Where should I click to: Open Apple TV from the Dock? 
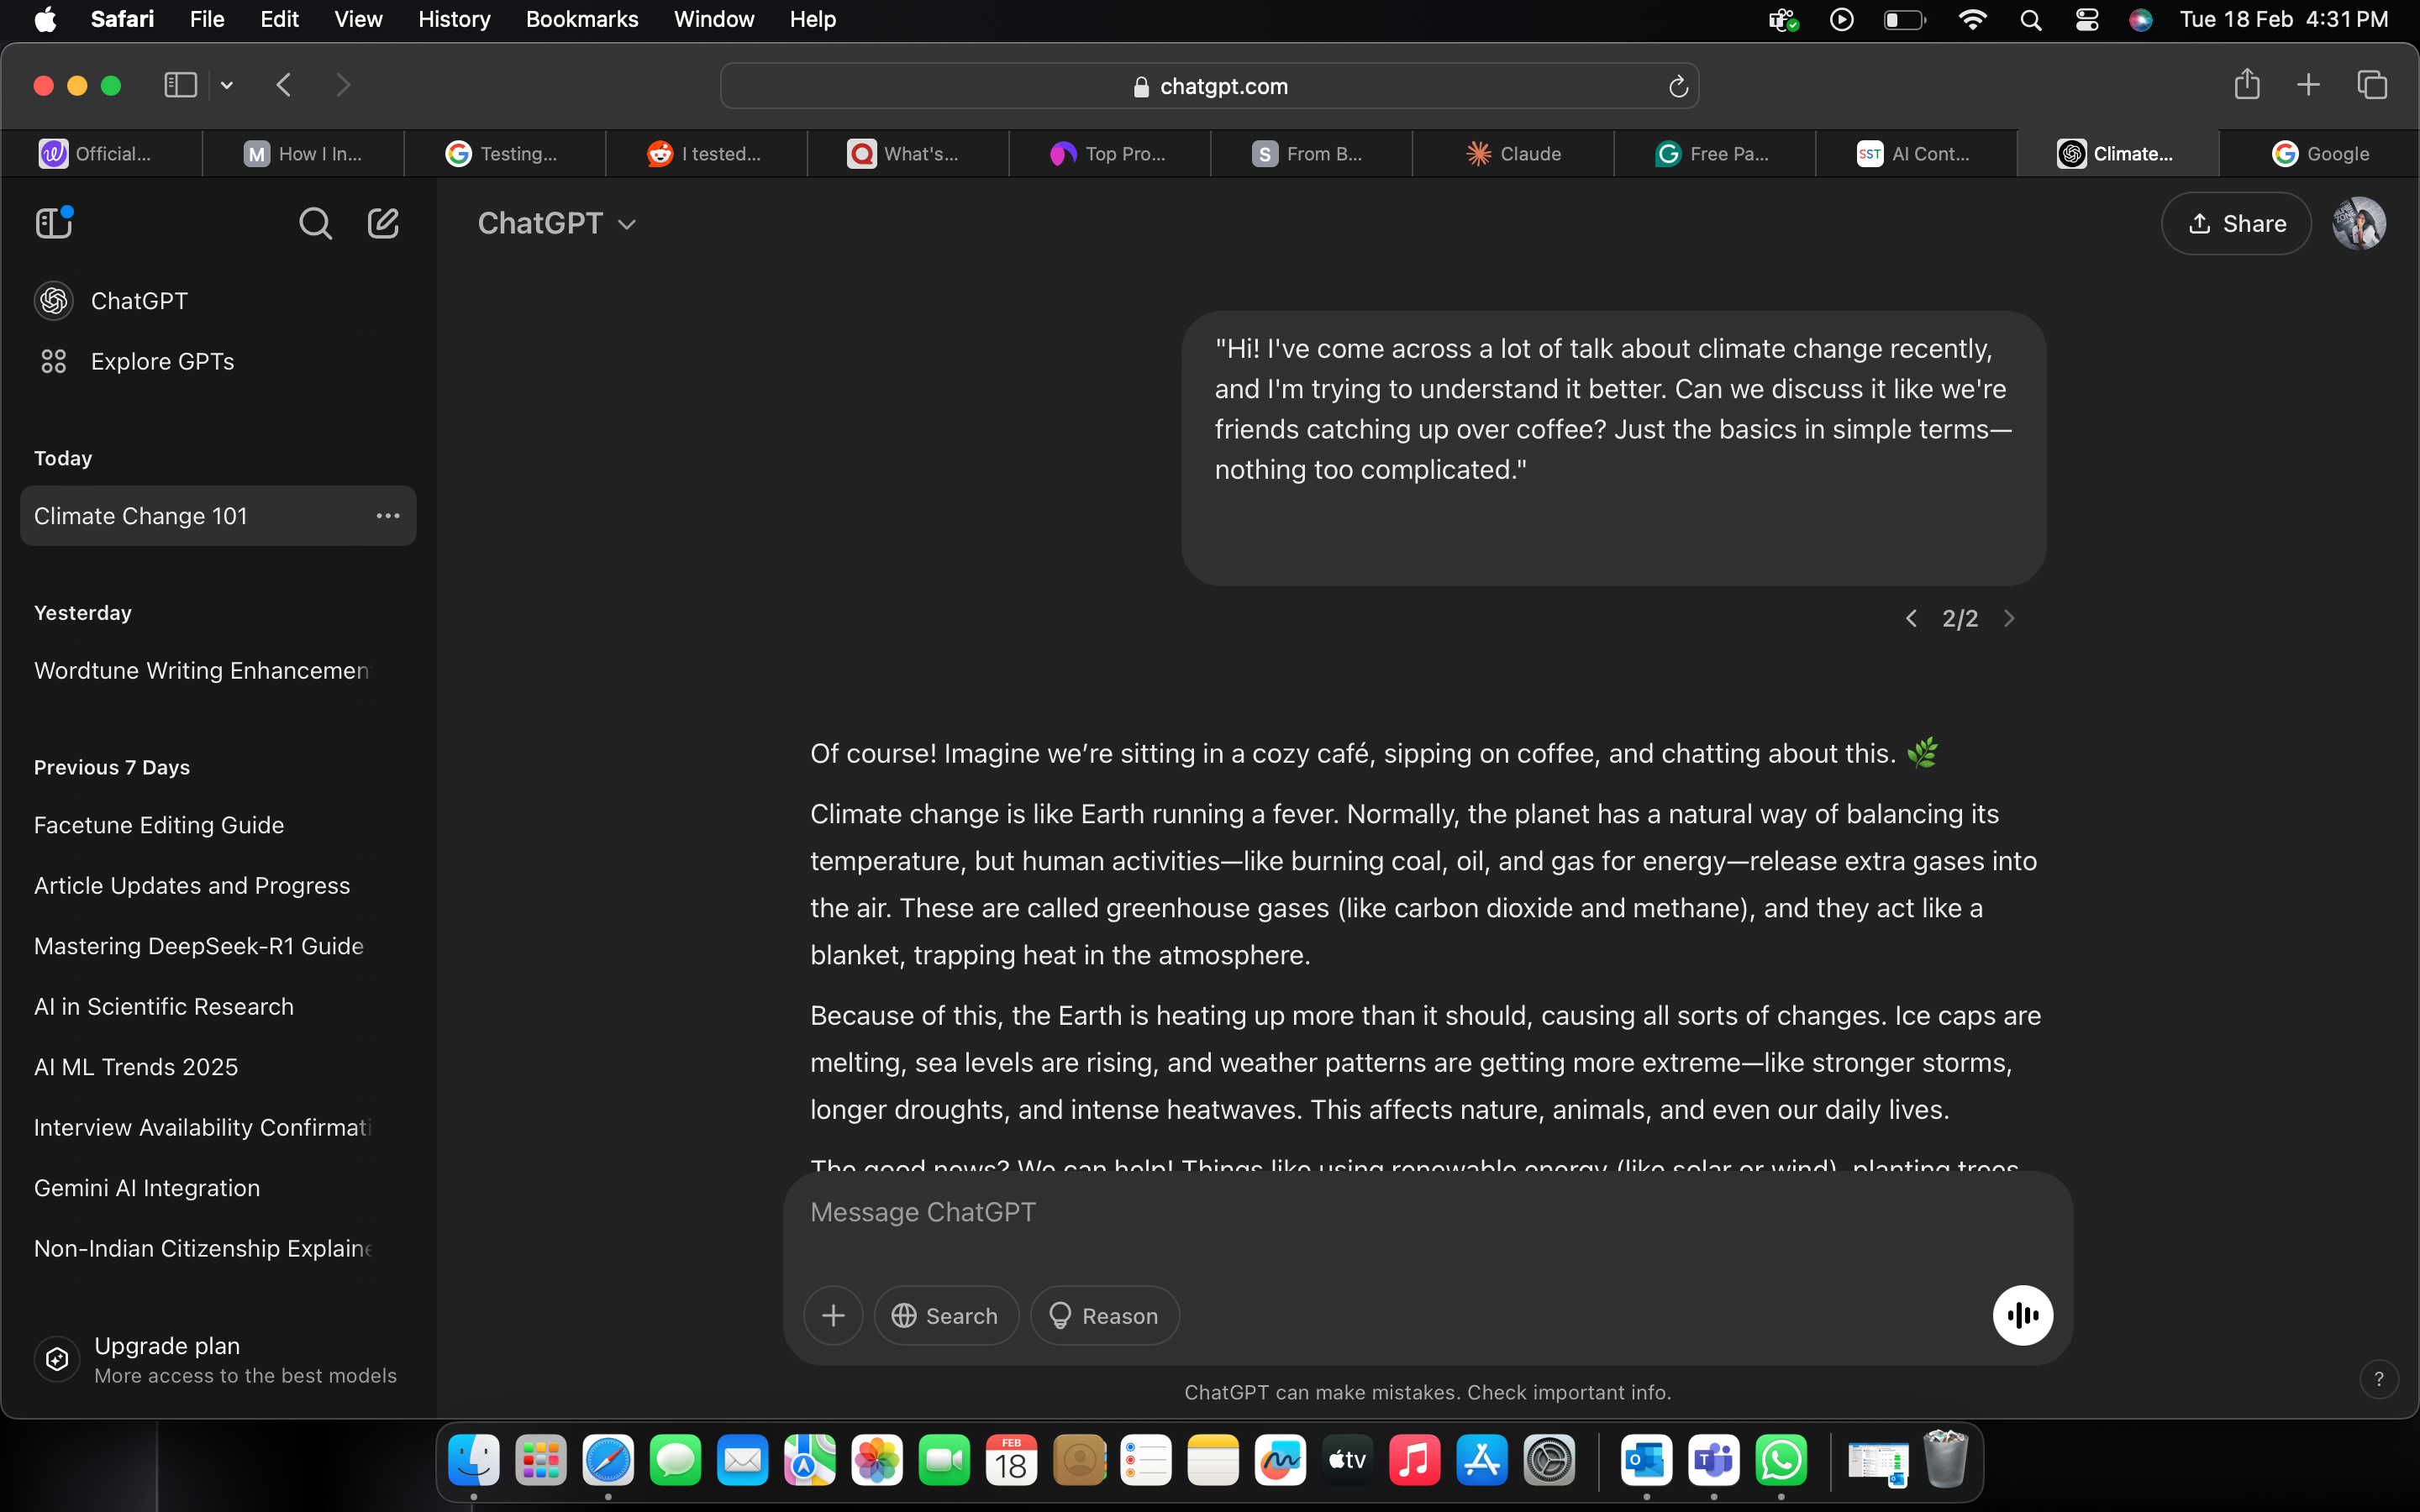1347,1461
